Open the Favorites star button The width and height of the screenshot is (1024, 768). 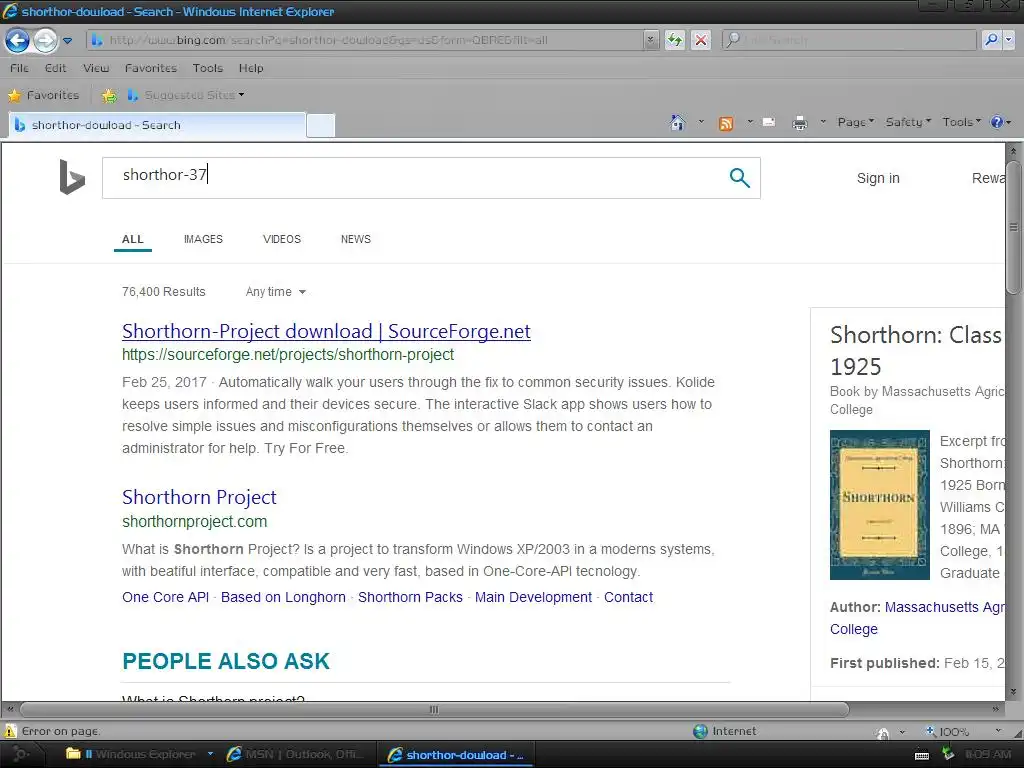[43, 95]
